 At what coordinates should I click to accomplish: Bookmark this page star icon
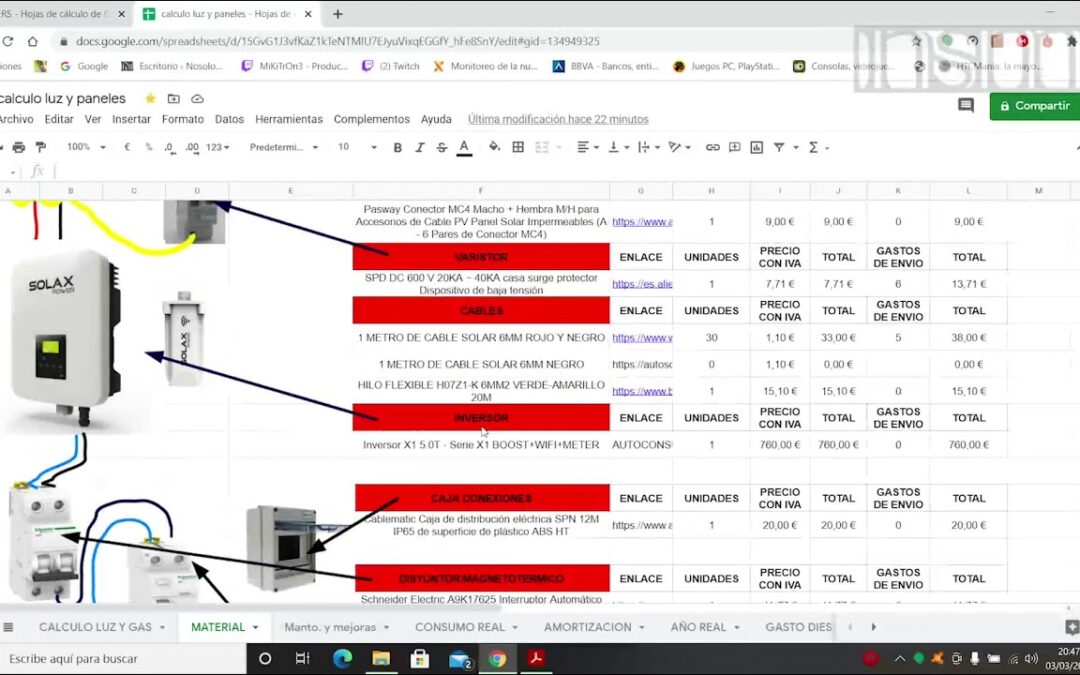click(x=916, y=41)
